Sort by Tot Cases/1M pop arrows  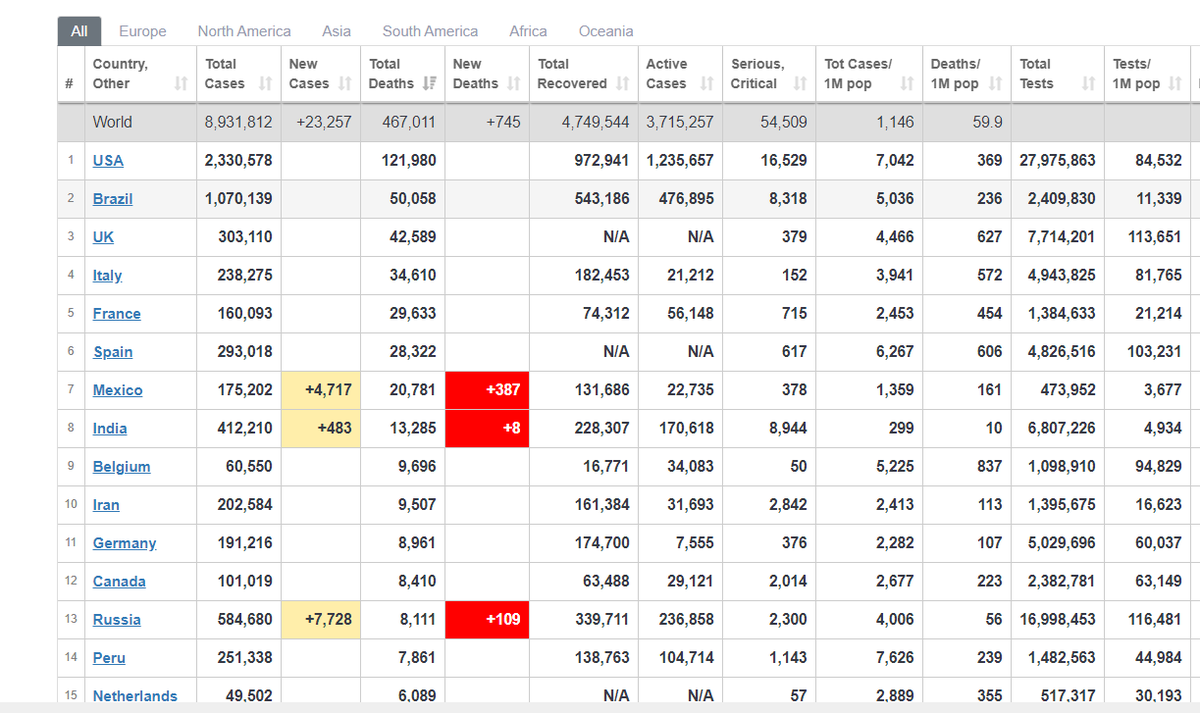906,84
